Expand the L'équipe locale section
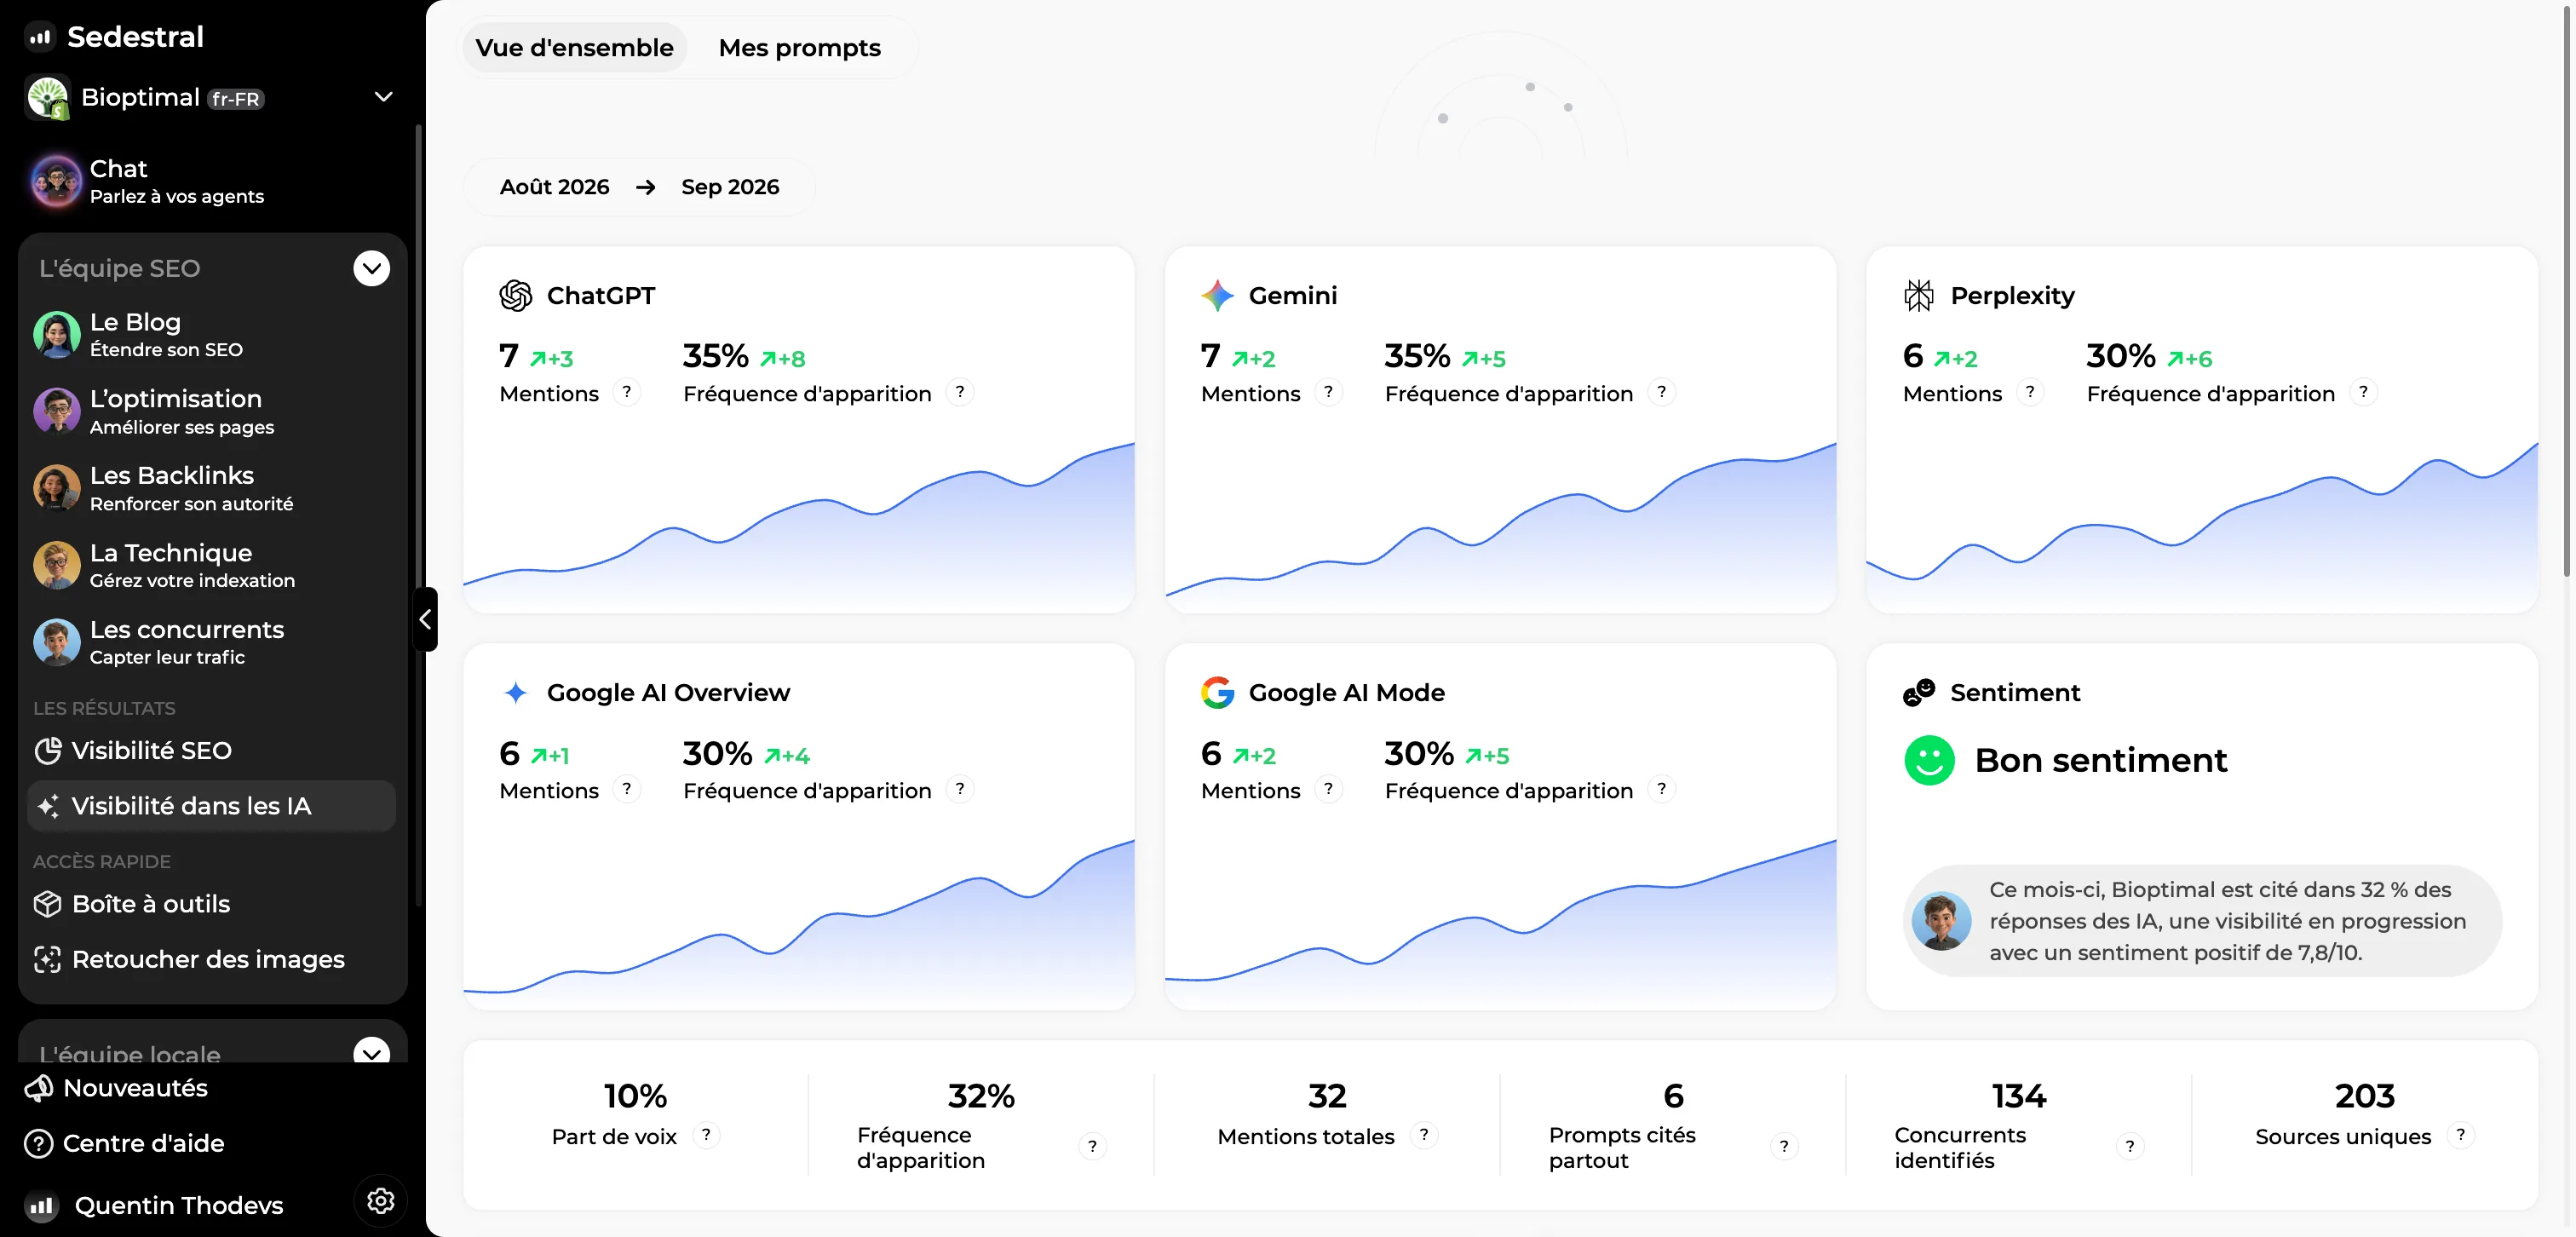This screenshot has width=2576, height=1237. click(371, 1051)
